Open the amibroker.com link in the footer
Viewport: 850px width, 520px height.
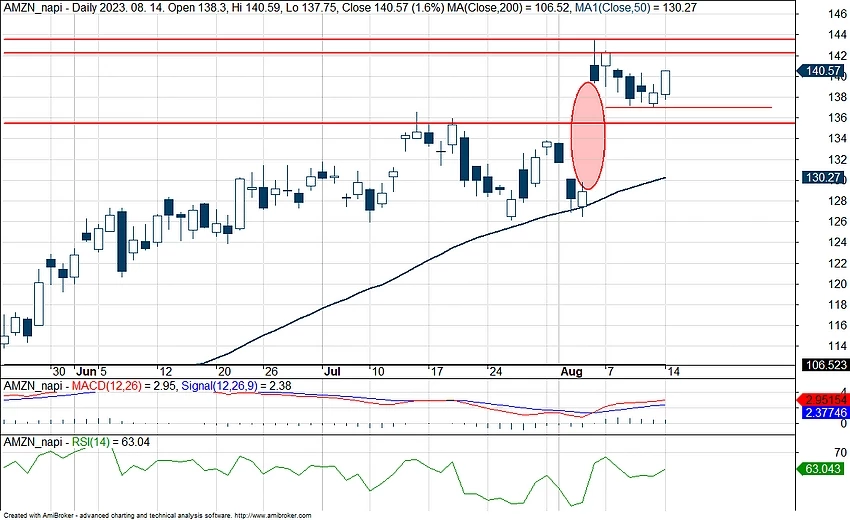click(x=273, y=516)
